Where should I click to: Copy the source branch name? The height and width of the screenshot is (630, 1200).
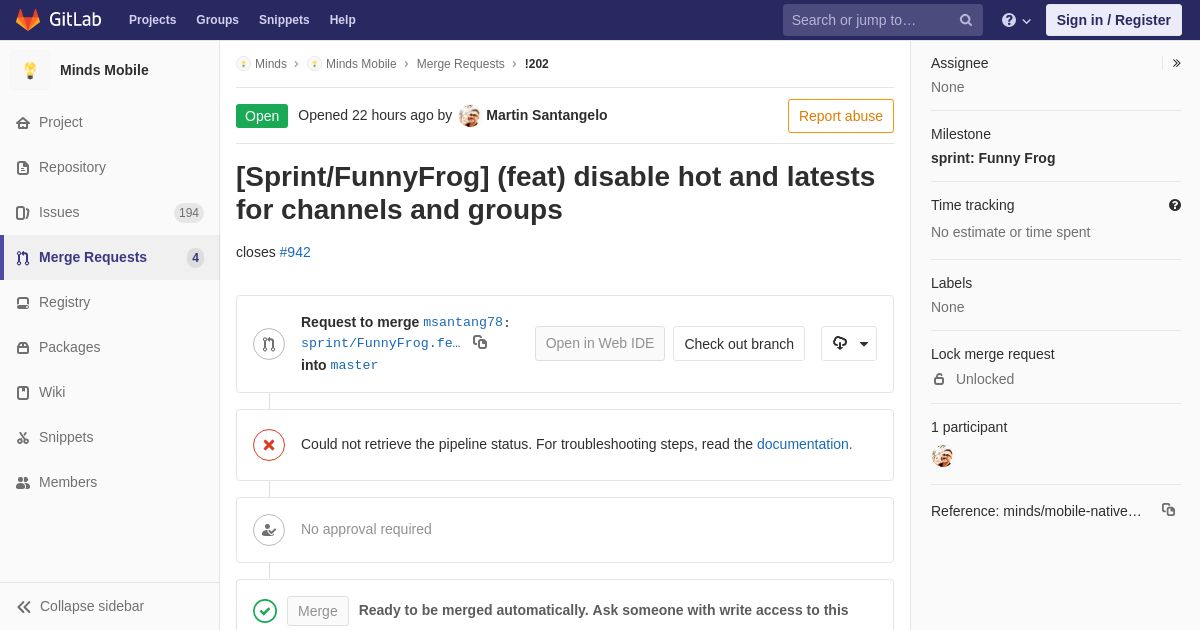pyautogui.click(x=480, y=342)
